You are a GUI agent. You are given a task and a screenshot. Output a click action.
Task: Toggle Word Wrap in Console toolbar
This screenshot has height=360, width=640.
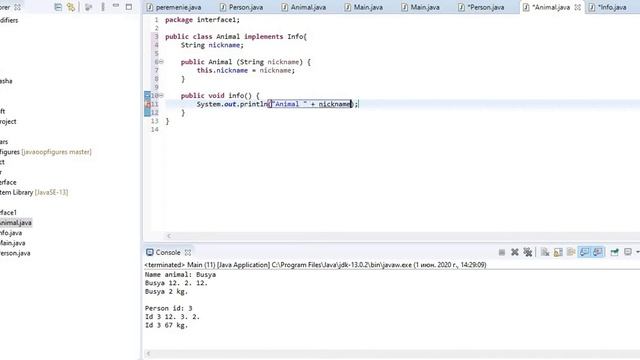pos(571,252)
